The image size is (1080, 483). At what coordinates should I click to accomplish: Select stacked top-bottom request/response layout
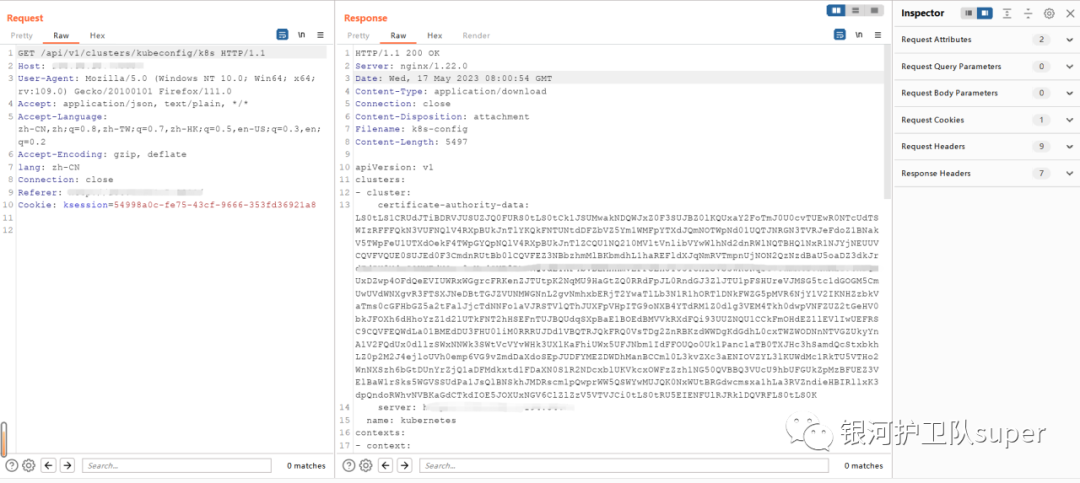click(855, 10)
